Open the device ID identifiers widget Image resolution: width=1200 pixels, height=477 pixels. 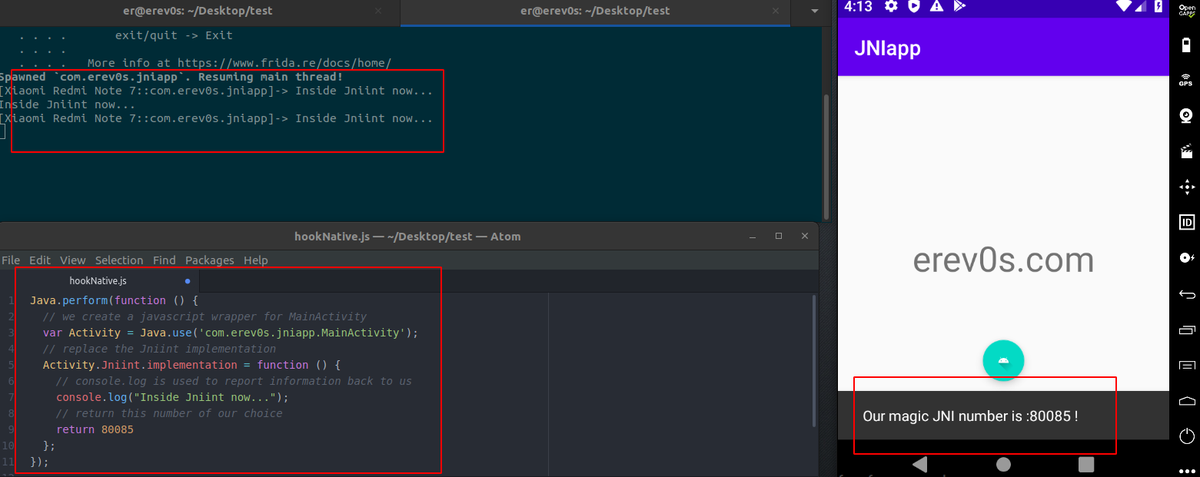1187,222
